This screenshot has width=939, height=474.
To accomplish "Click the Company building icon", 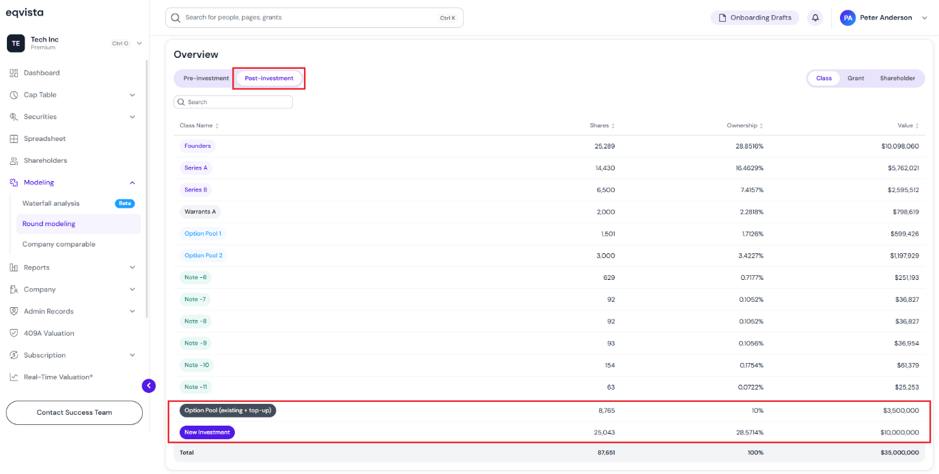I will pos(14,289).
